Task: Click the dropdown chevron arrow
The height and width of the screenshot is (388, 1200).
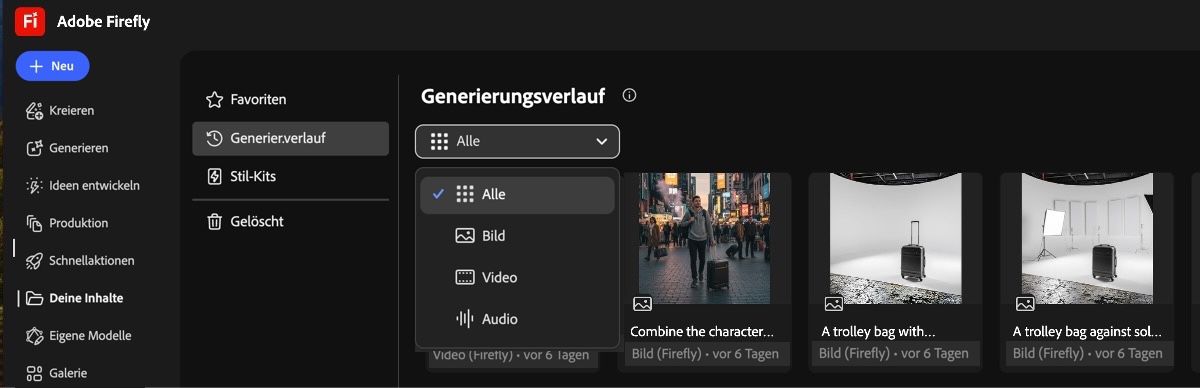Action: tap(602, 142)
